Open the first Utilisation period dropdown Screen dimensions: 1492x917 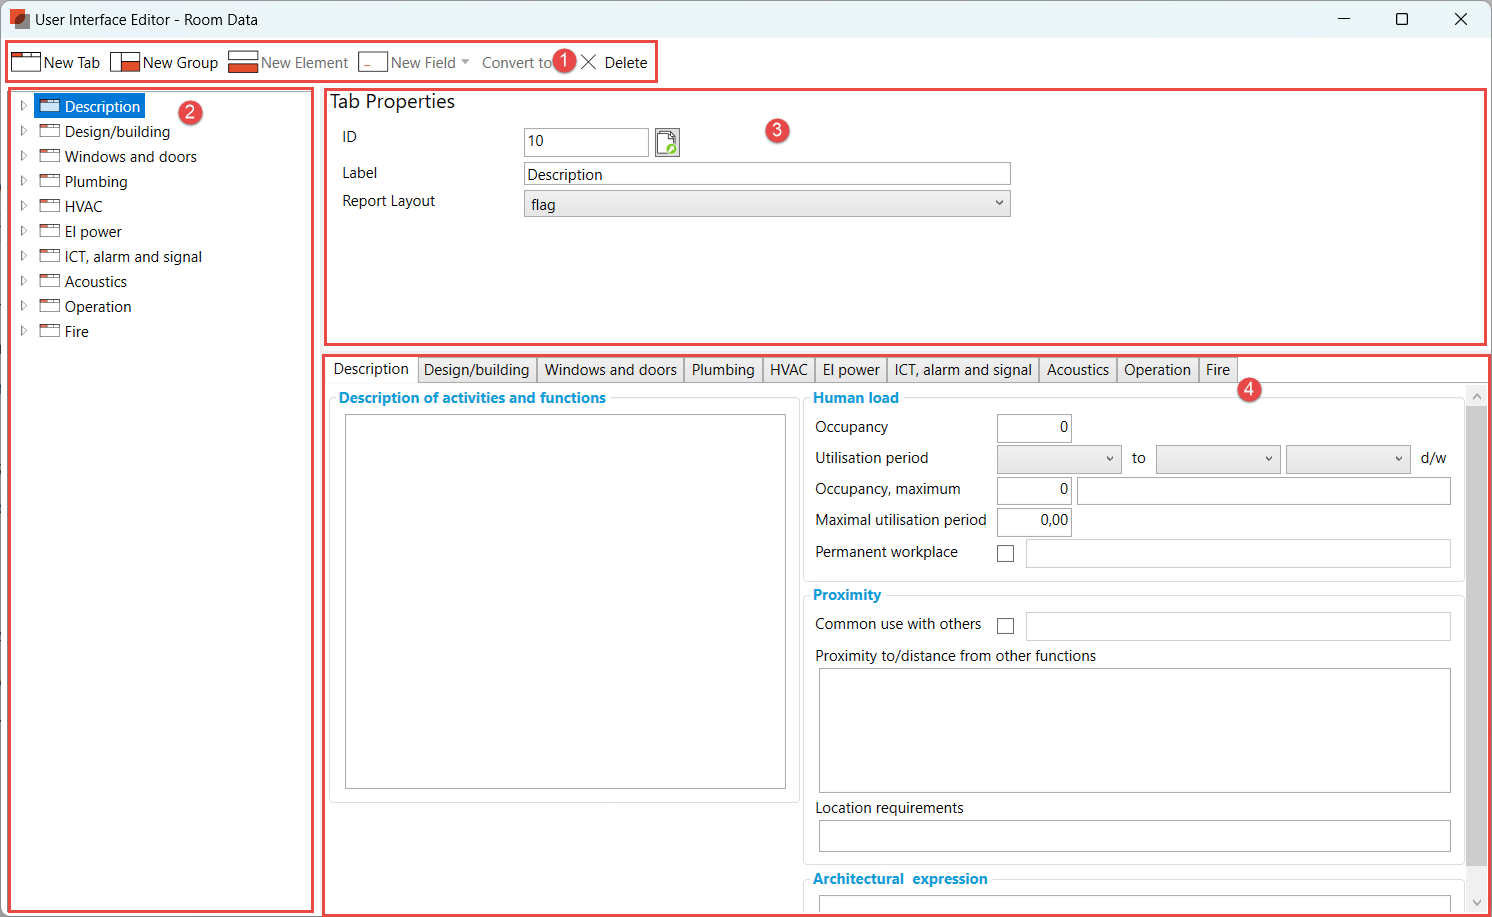(1059, 459)
